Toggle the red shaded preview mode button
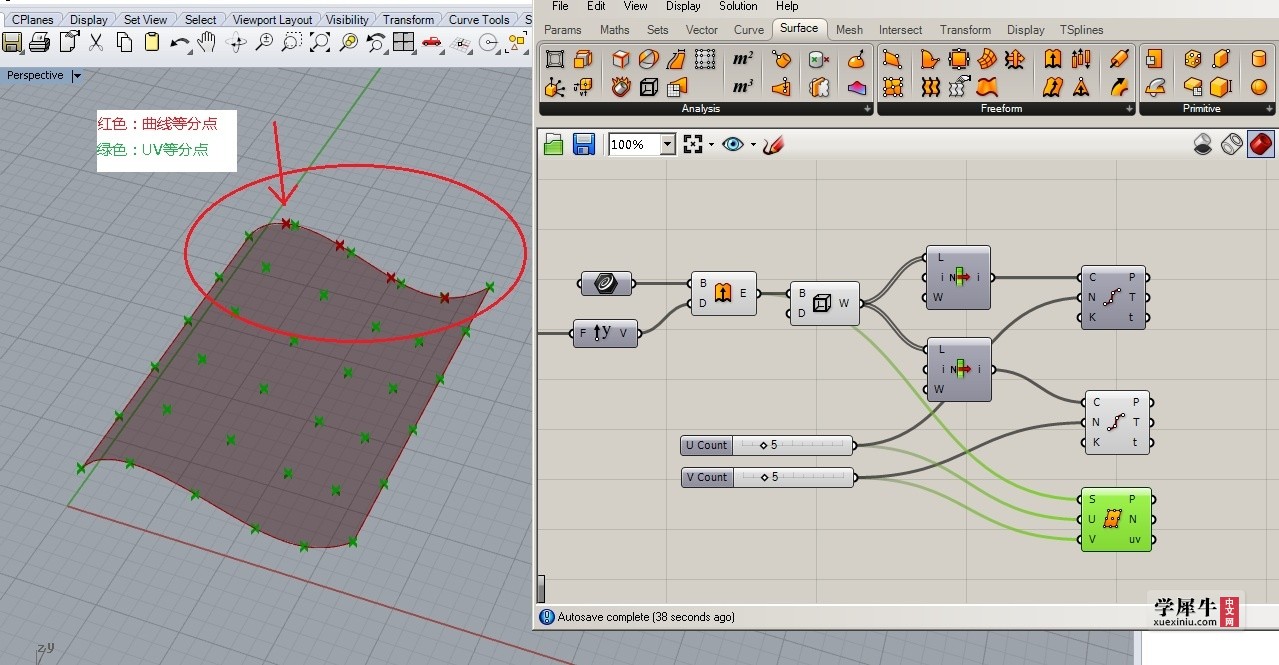The height and width of the screenshot is (665, 1279). click(x=1261, y=145)
